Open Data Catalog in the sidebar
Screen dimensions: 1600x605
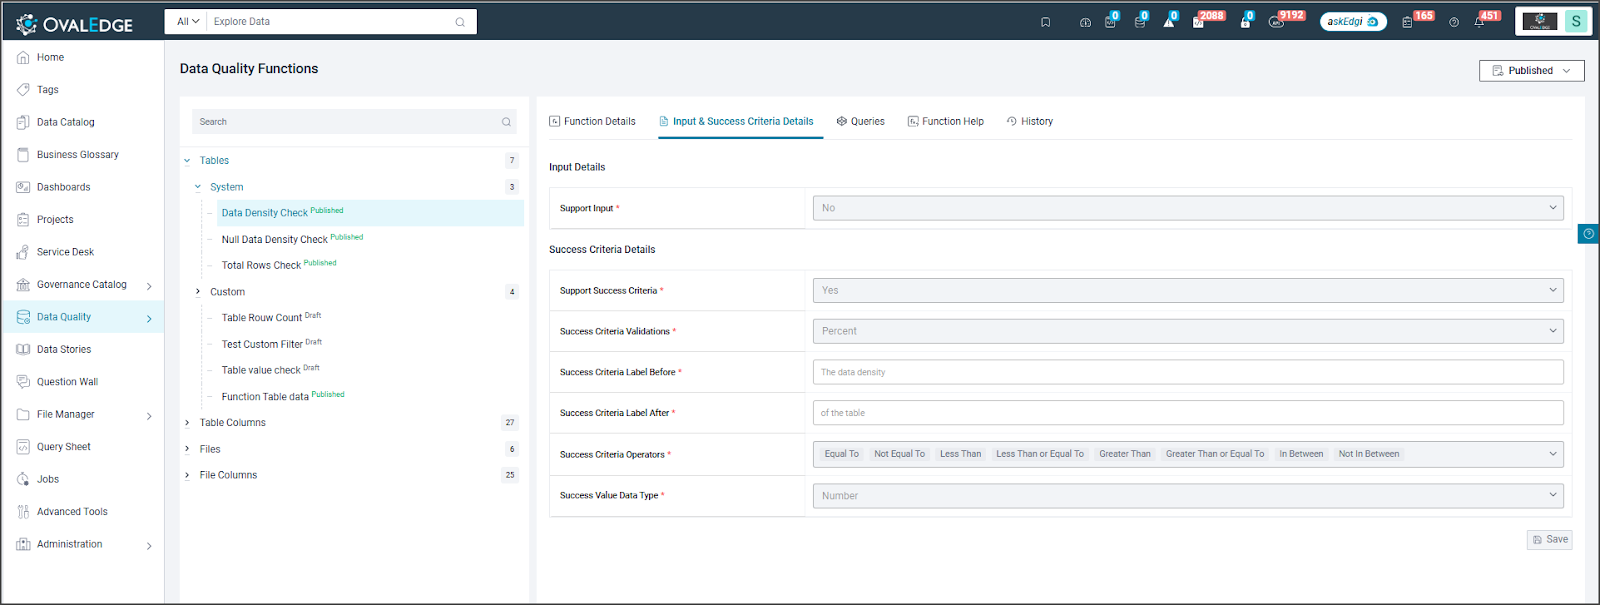(x=65, y=123)
